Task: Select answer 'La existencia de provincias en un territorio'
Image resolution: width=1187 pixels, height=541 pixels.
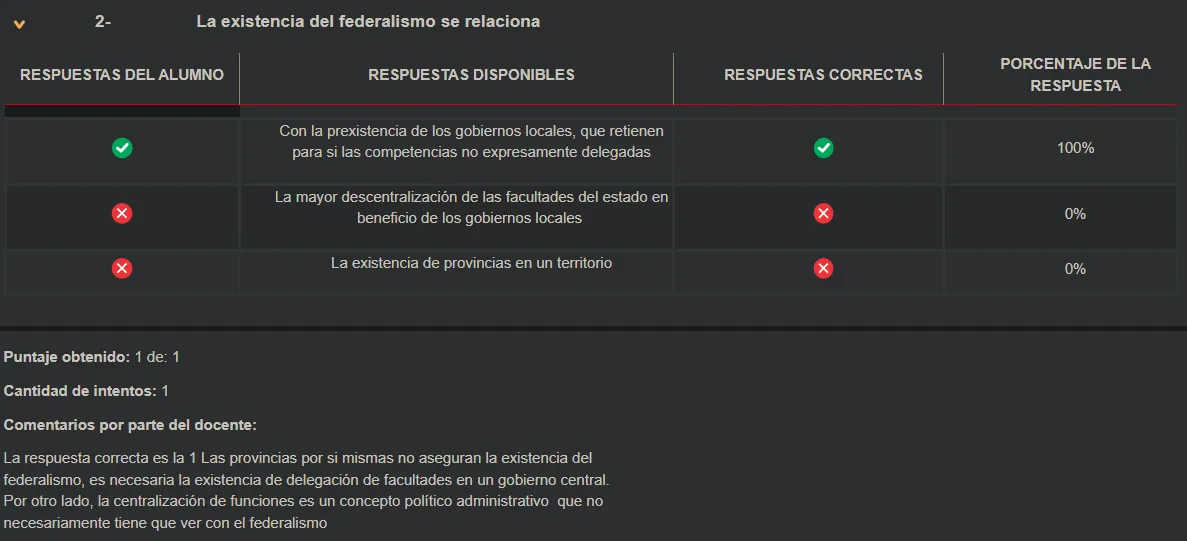Action: 471,263
